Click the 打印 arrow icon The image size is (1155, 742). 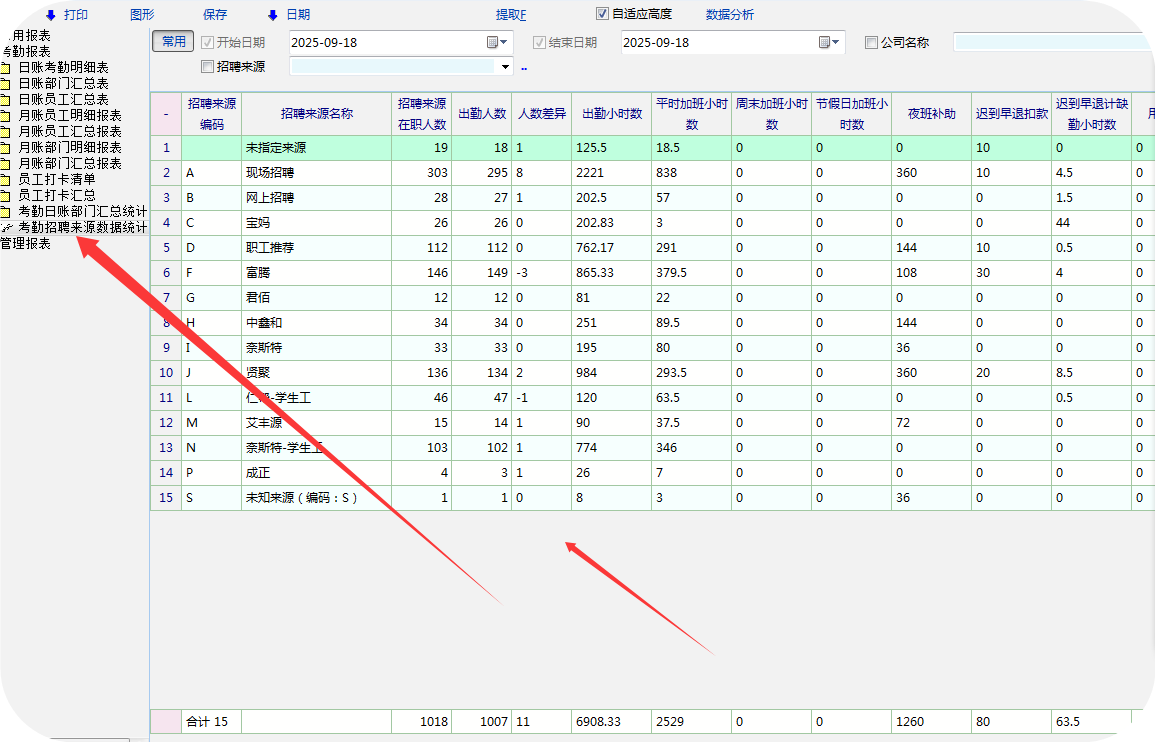pyautogui.click(x=50, y=15)
